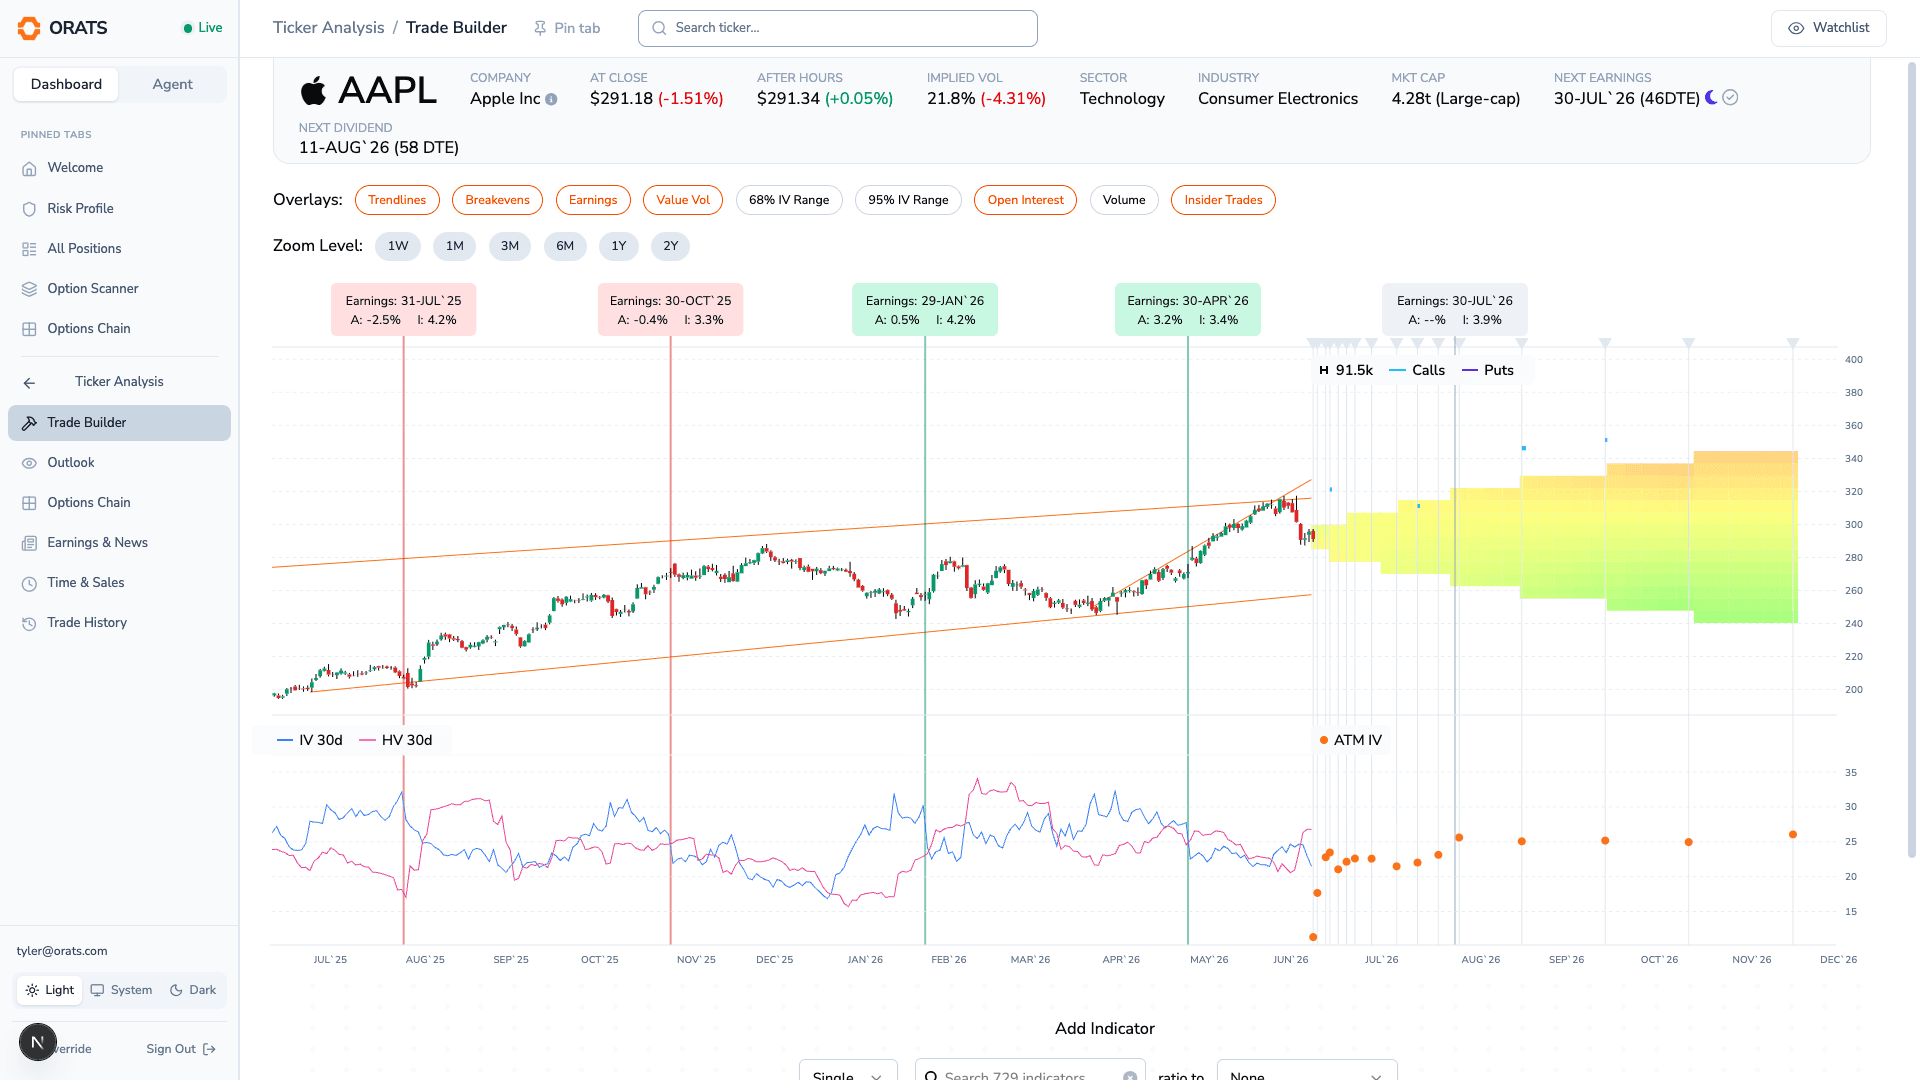
Task: Switch to the Agent tab
Action: tap(172, 85)
